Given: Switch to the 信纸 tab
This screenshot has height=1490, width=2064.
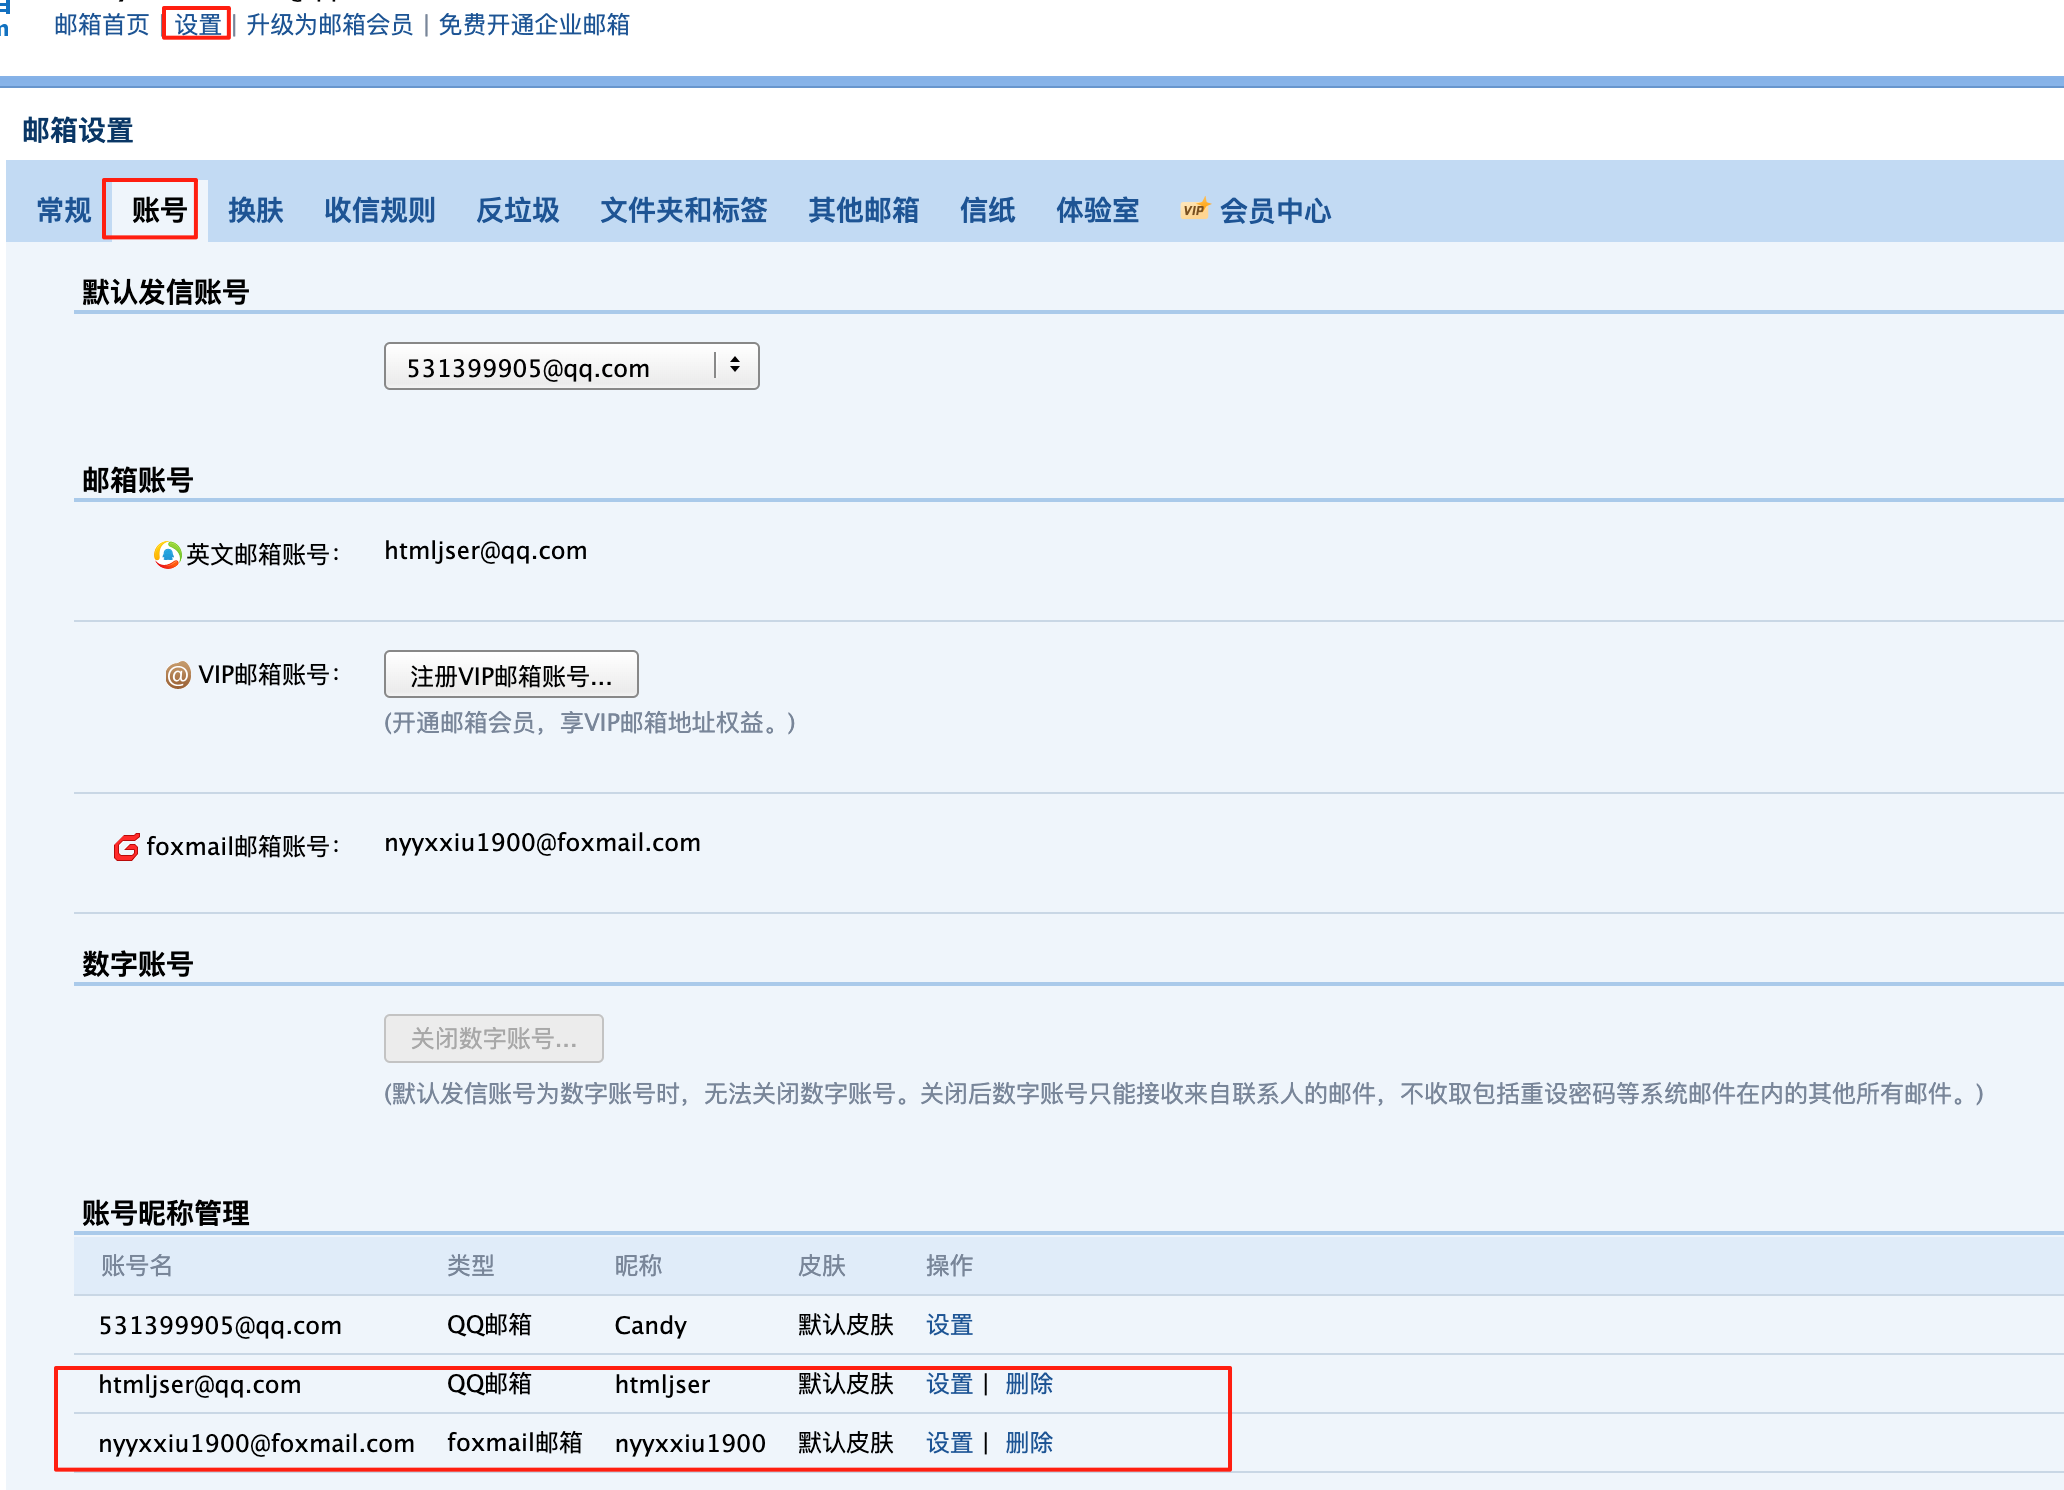Looking at the screenshot, I should pos(988,210).
